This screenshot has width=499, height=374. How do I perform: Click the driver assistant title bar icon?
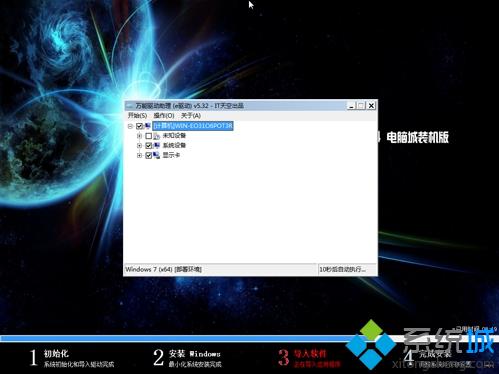pos(130,106)
